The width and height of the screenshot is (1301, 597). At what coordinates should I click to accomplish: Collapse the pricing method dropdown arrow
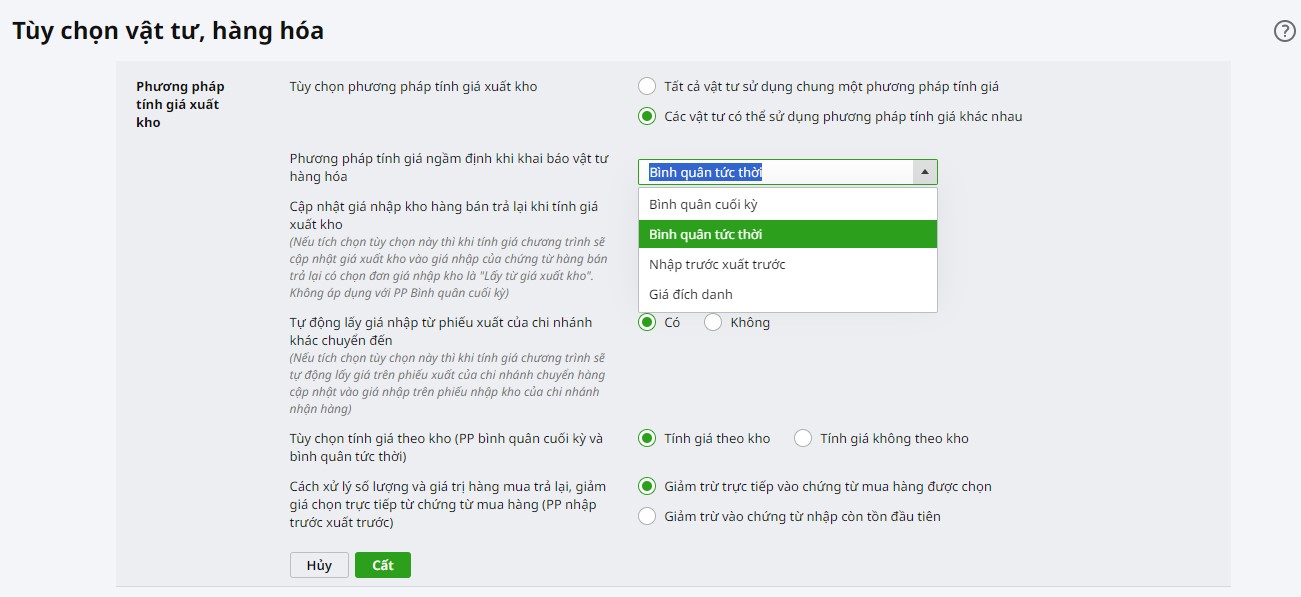tap(925, 173)
